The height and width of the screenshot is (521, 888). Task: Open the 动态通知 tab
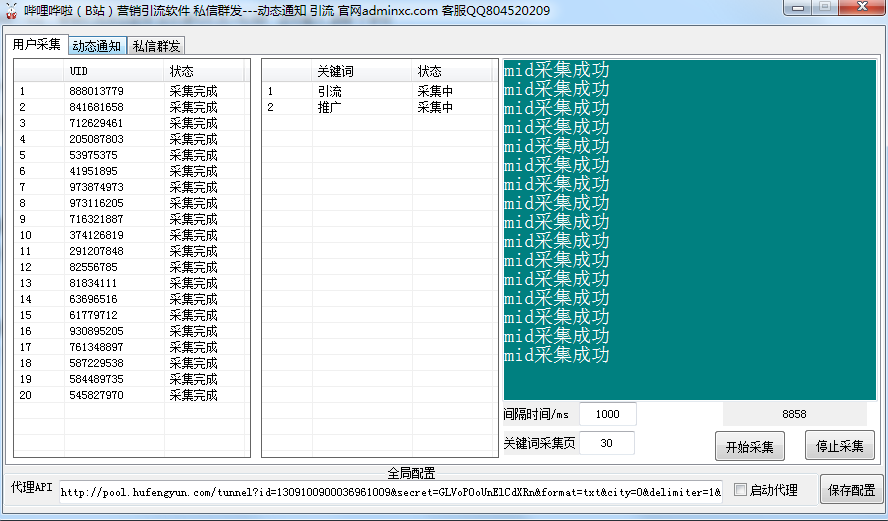pos(97,46)
